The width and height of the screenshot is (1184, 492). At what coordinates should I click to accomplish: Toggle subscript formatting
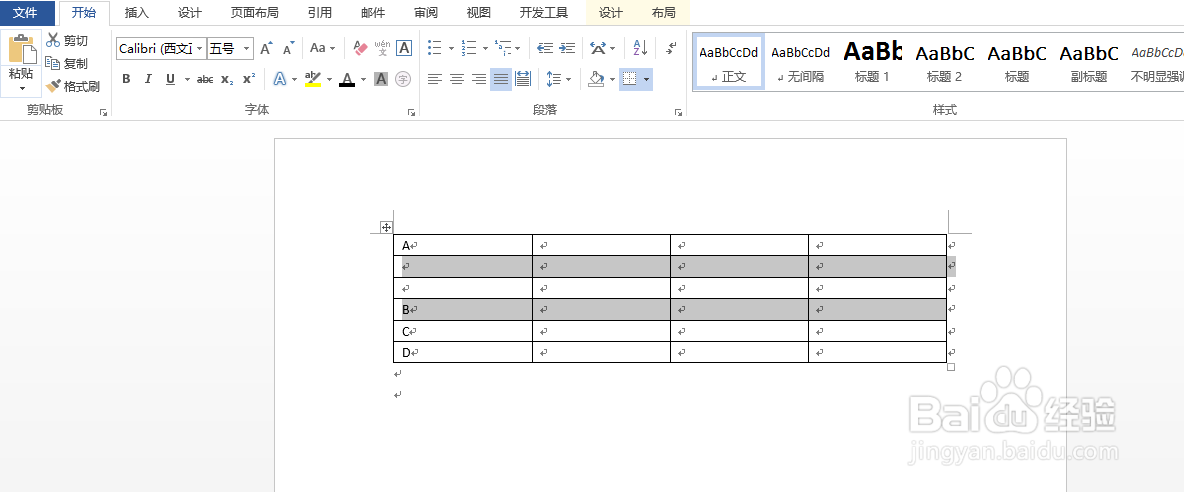coord(227,79)
